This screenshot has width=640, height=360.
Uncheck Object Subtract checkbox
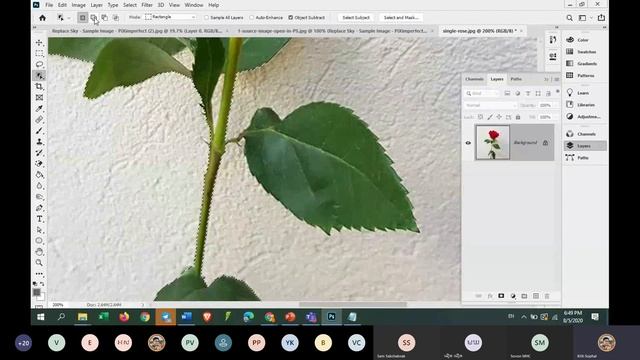291,18
